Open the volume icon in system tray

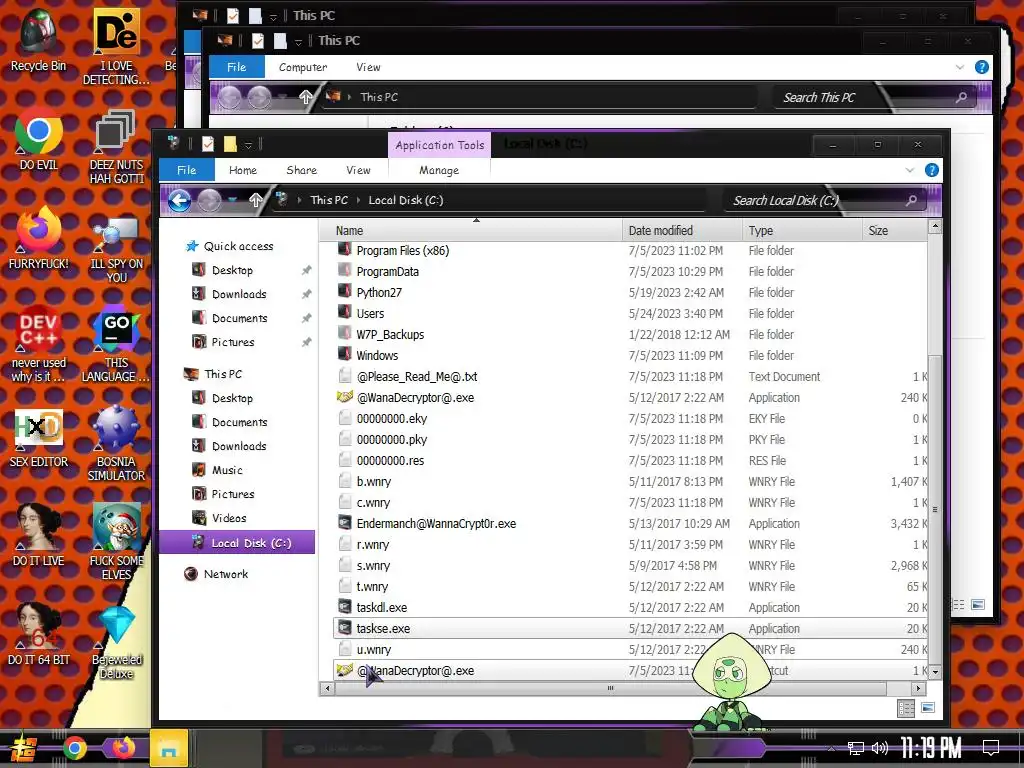coord(880,748)
